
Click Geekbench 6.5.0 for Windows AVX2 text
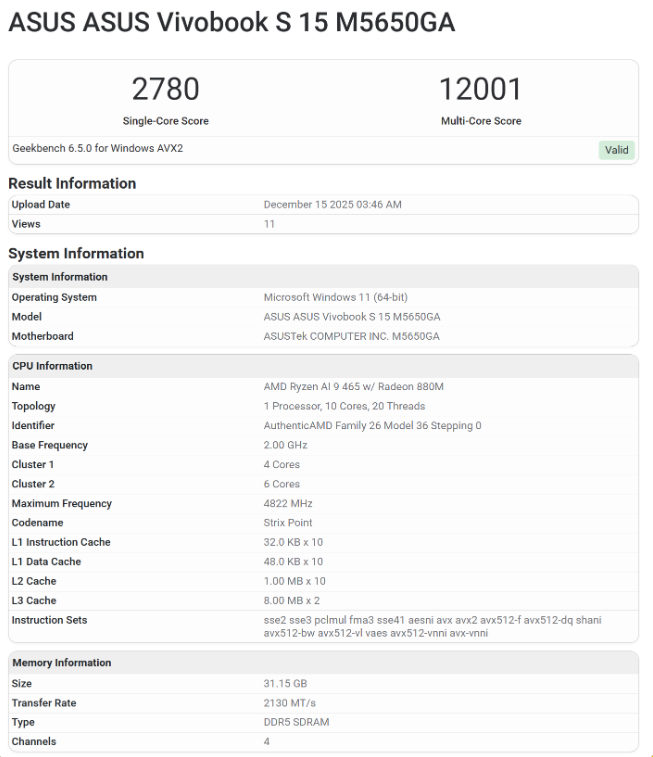tap(97, 148)
